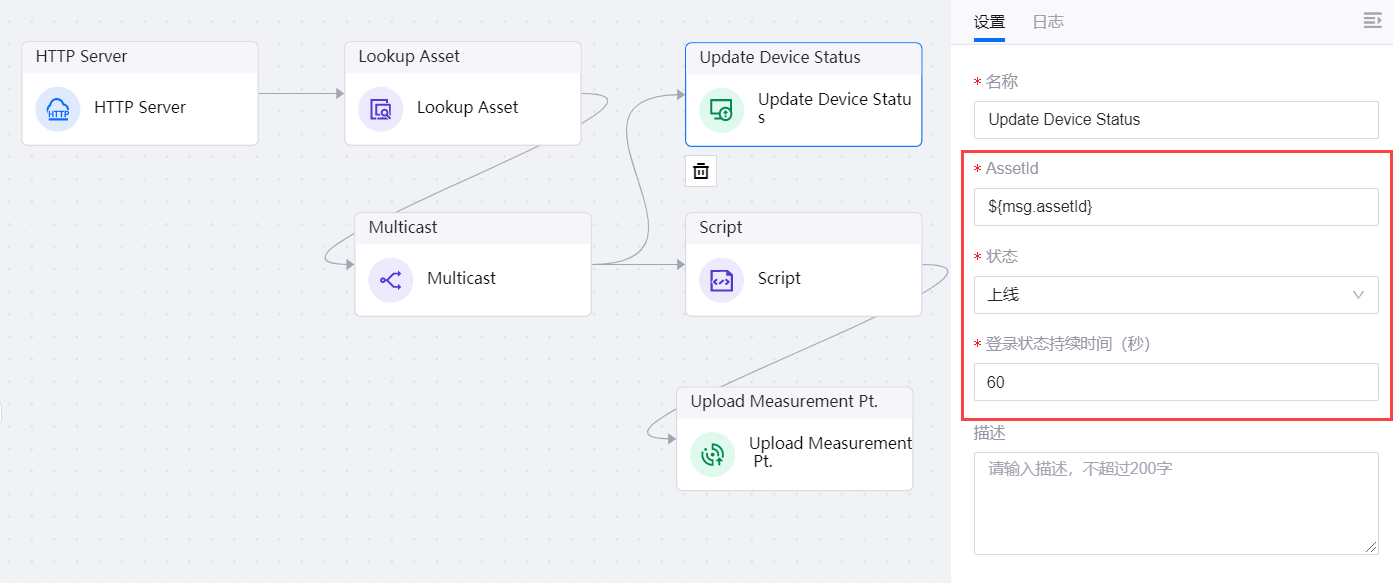This screenshot has width=1393, height=583.
Task: Click the 描述 text area
Action: click(1176, 503)
